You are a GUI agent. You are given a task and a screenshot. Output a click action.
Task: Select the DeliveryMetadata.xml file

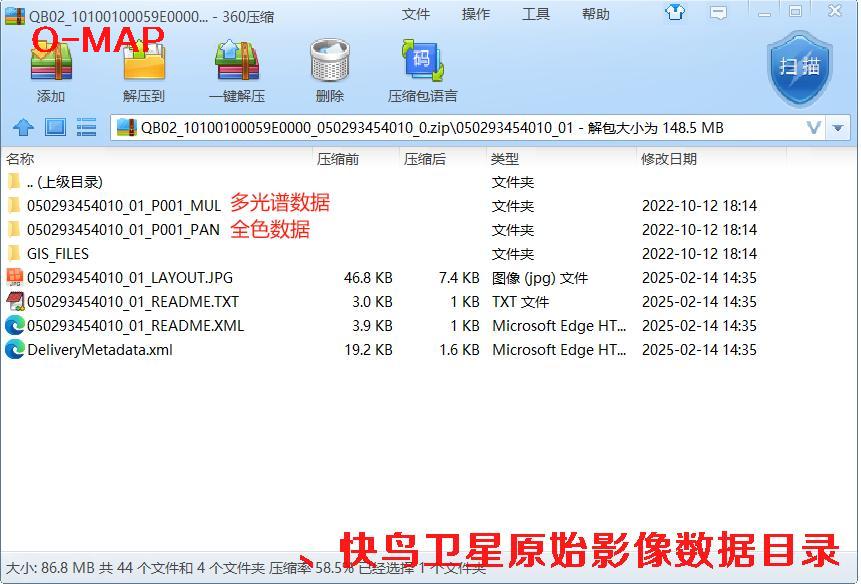(x=99, y=350)
